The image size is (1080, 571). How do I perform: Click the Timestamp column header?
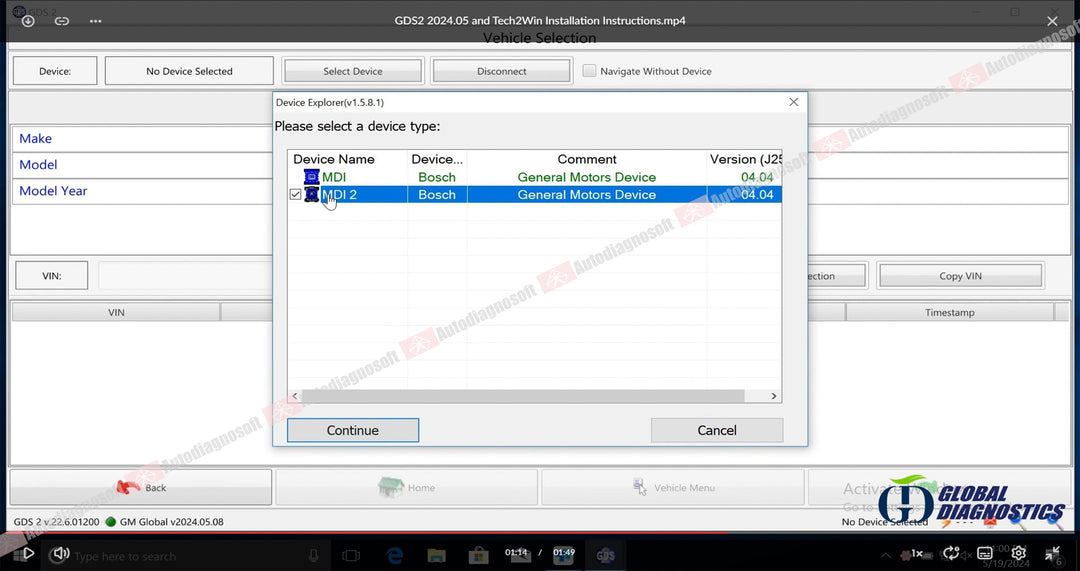[950, 312]
